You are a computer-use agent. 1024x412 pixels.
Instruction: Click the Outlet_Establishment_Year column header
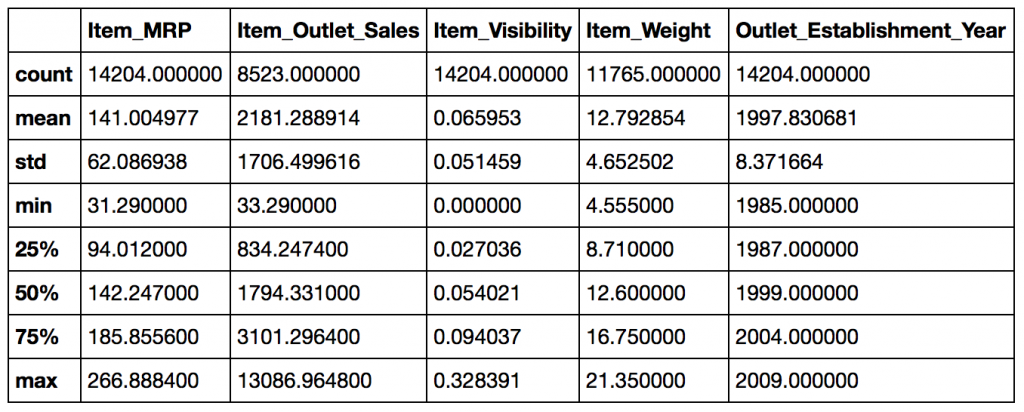pyautogui.click(x=869, y=31)
